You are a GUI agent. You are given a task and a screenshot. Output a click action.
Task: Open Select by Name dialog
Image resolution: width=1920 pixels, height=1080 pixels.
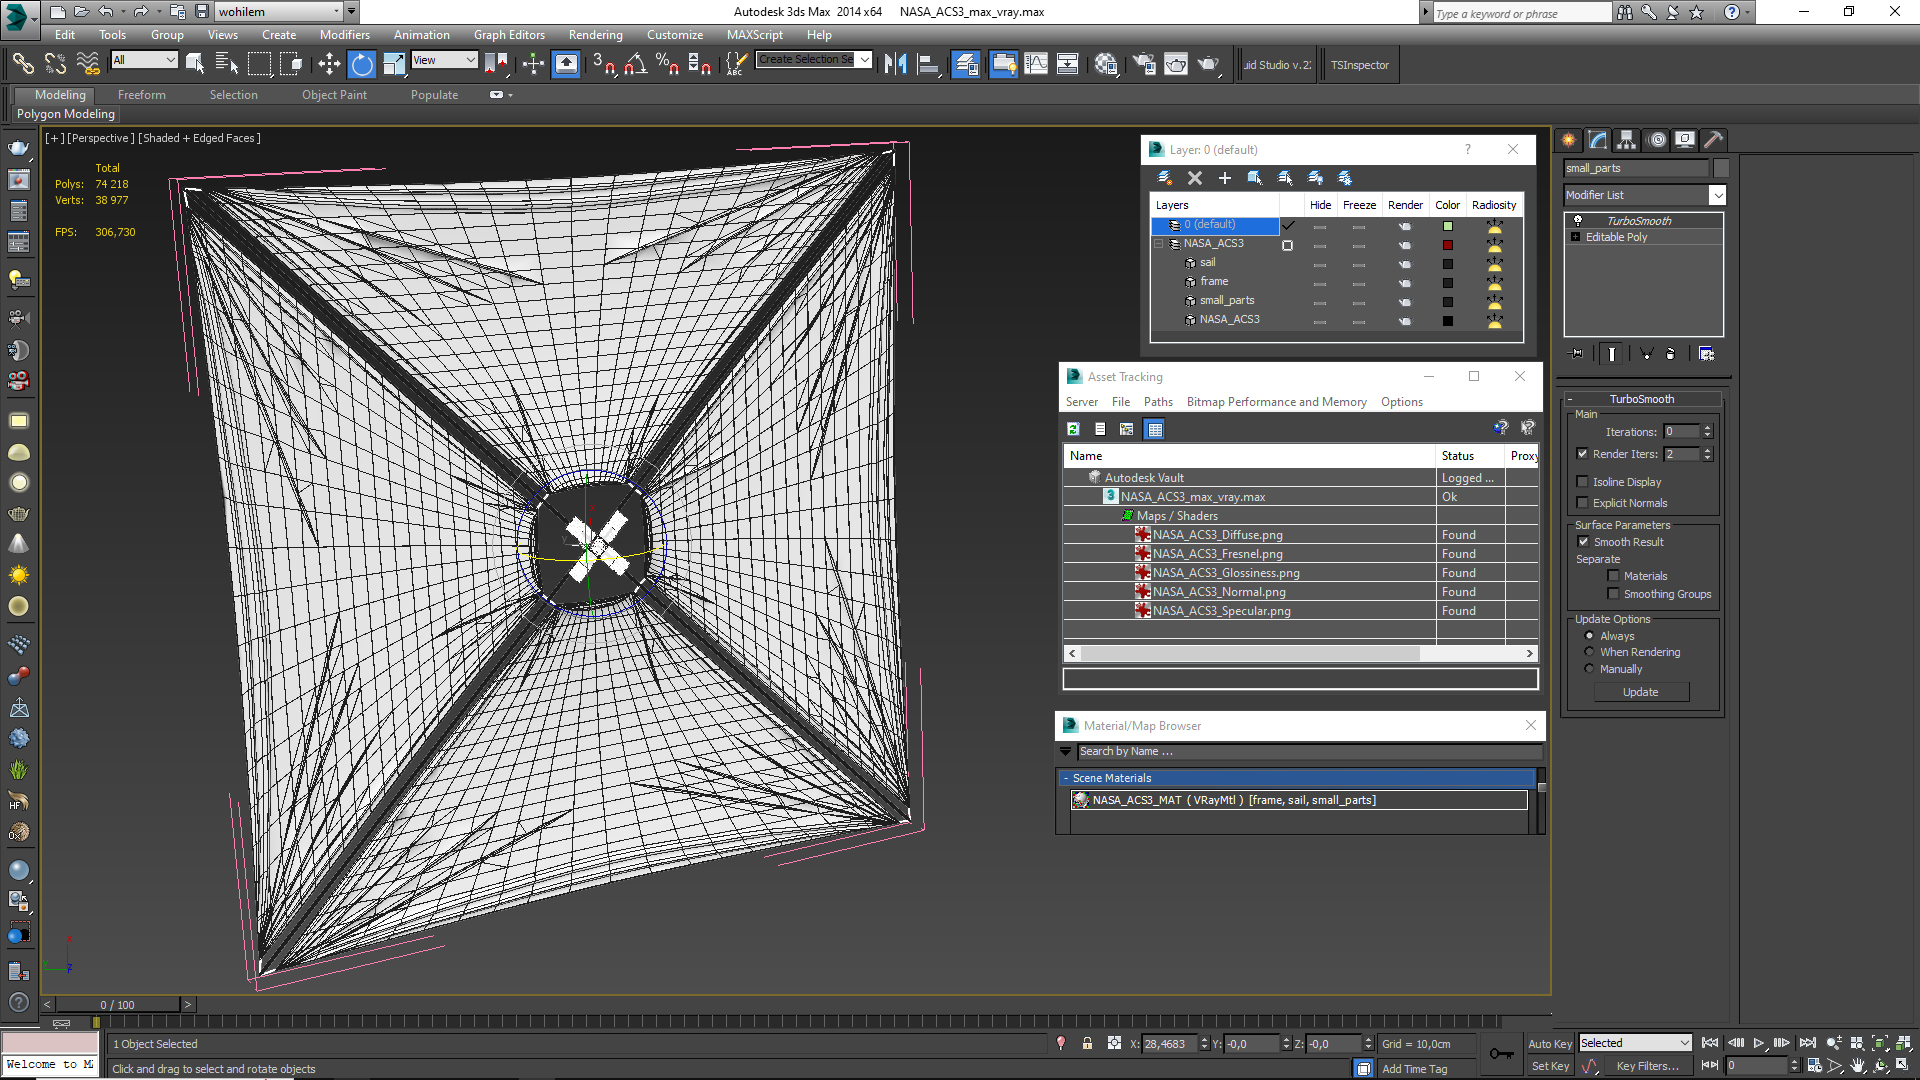coord(227,64)
